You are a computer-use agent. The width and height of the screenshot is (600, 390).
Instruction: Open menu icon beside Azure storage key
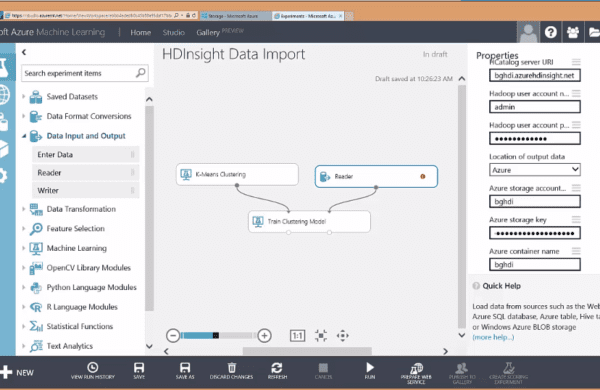[576, 219]
